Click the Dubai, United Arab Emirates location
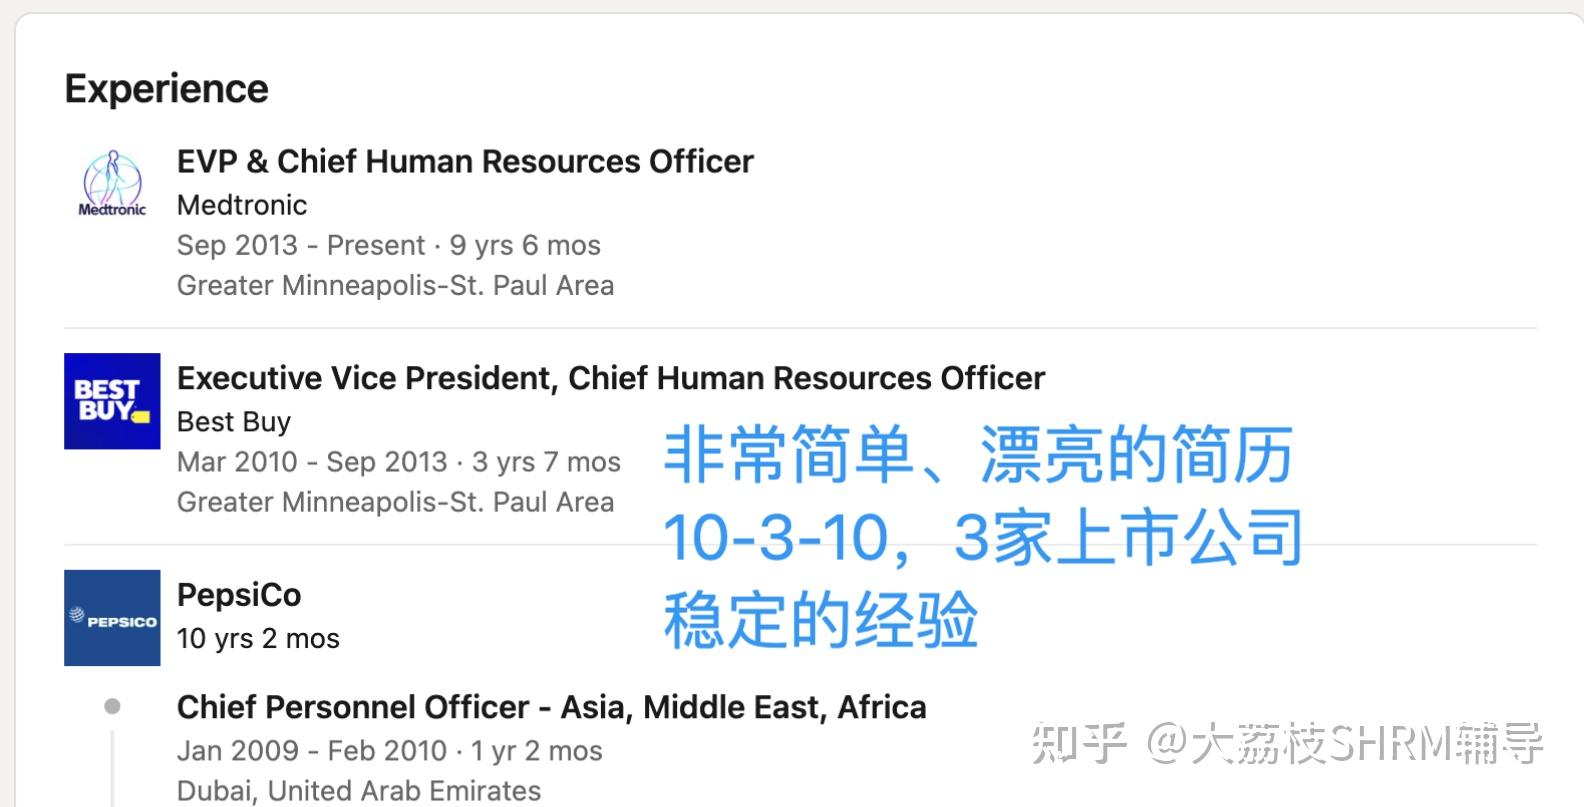The height and width of the screenshot is (807, 1584). 359,791
